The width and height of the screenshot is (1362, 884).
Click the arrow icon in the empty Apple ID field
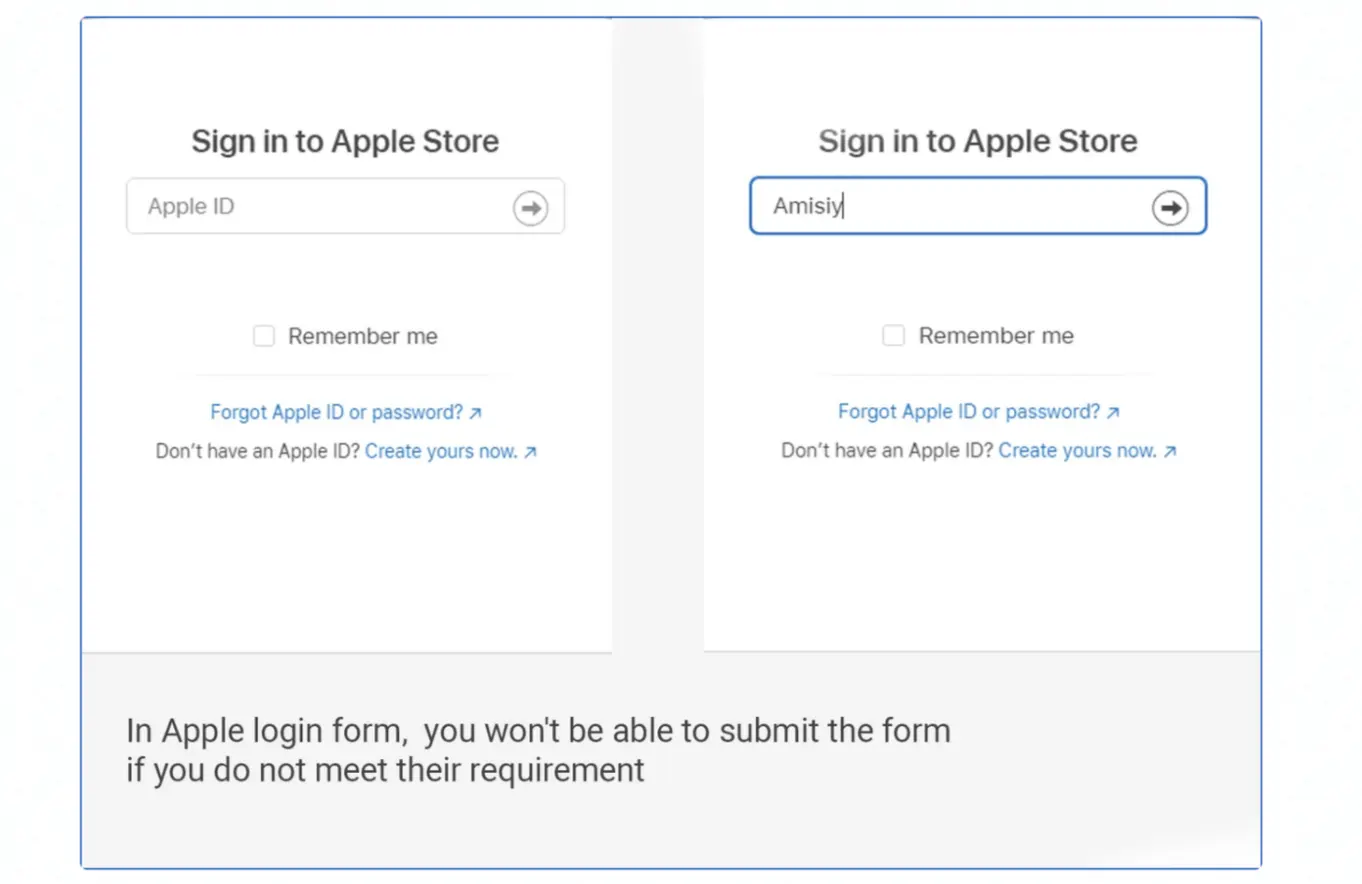coord(530,208)
